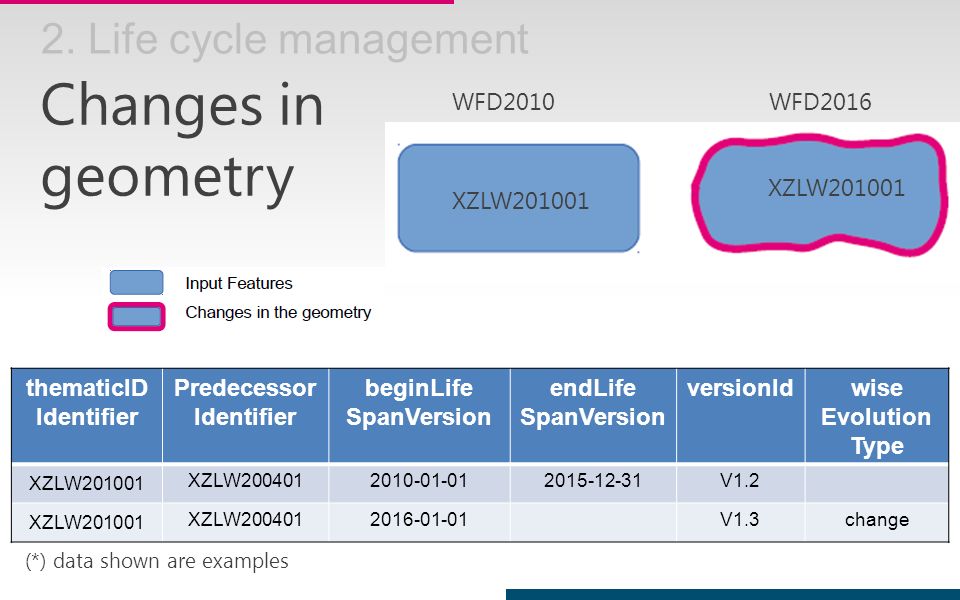Select the versionId column header

740,415
